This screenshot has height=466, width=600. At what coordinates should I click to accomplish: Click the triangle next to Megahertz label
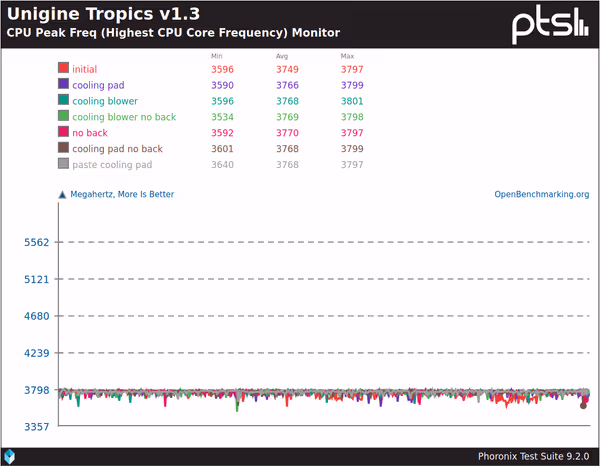tap(62, 195)
